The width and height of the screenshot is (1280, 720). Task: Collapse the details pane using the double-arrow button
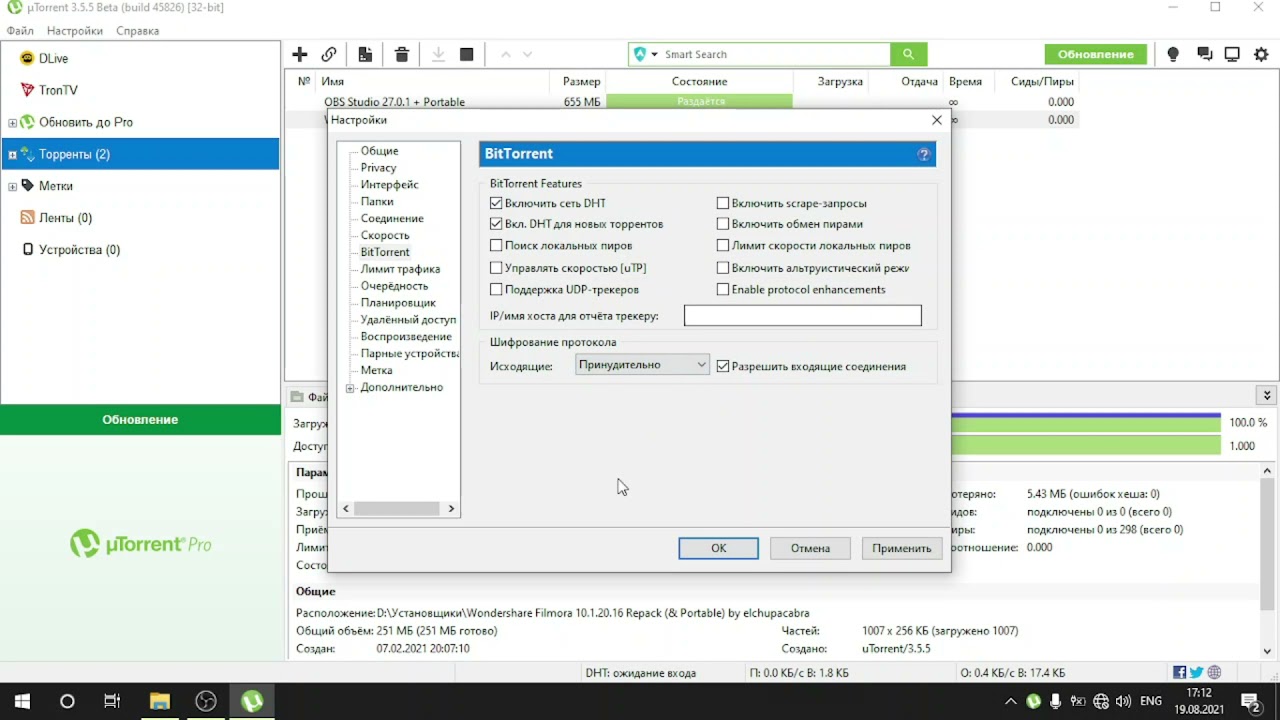pos(1267,396)
